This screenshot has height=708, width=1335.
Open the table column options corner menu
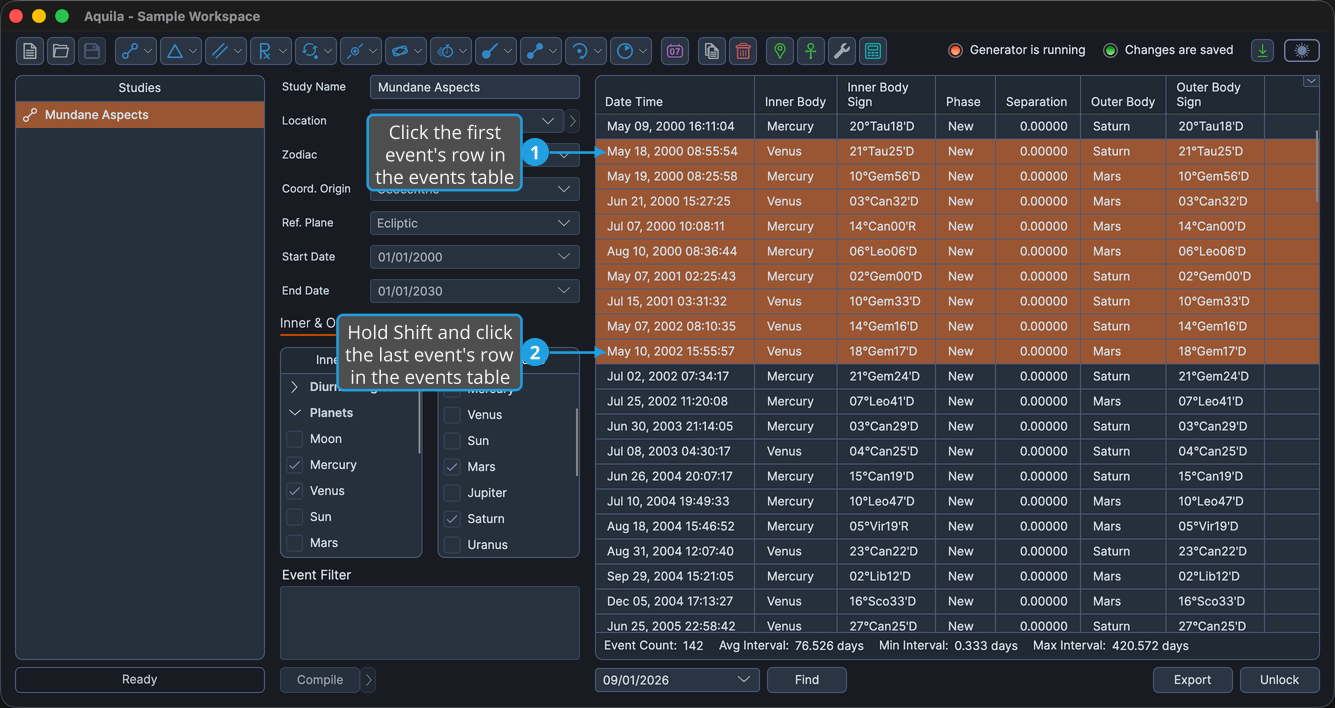[1310, 82]
